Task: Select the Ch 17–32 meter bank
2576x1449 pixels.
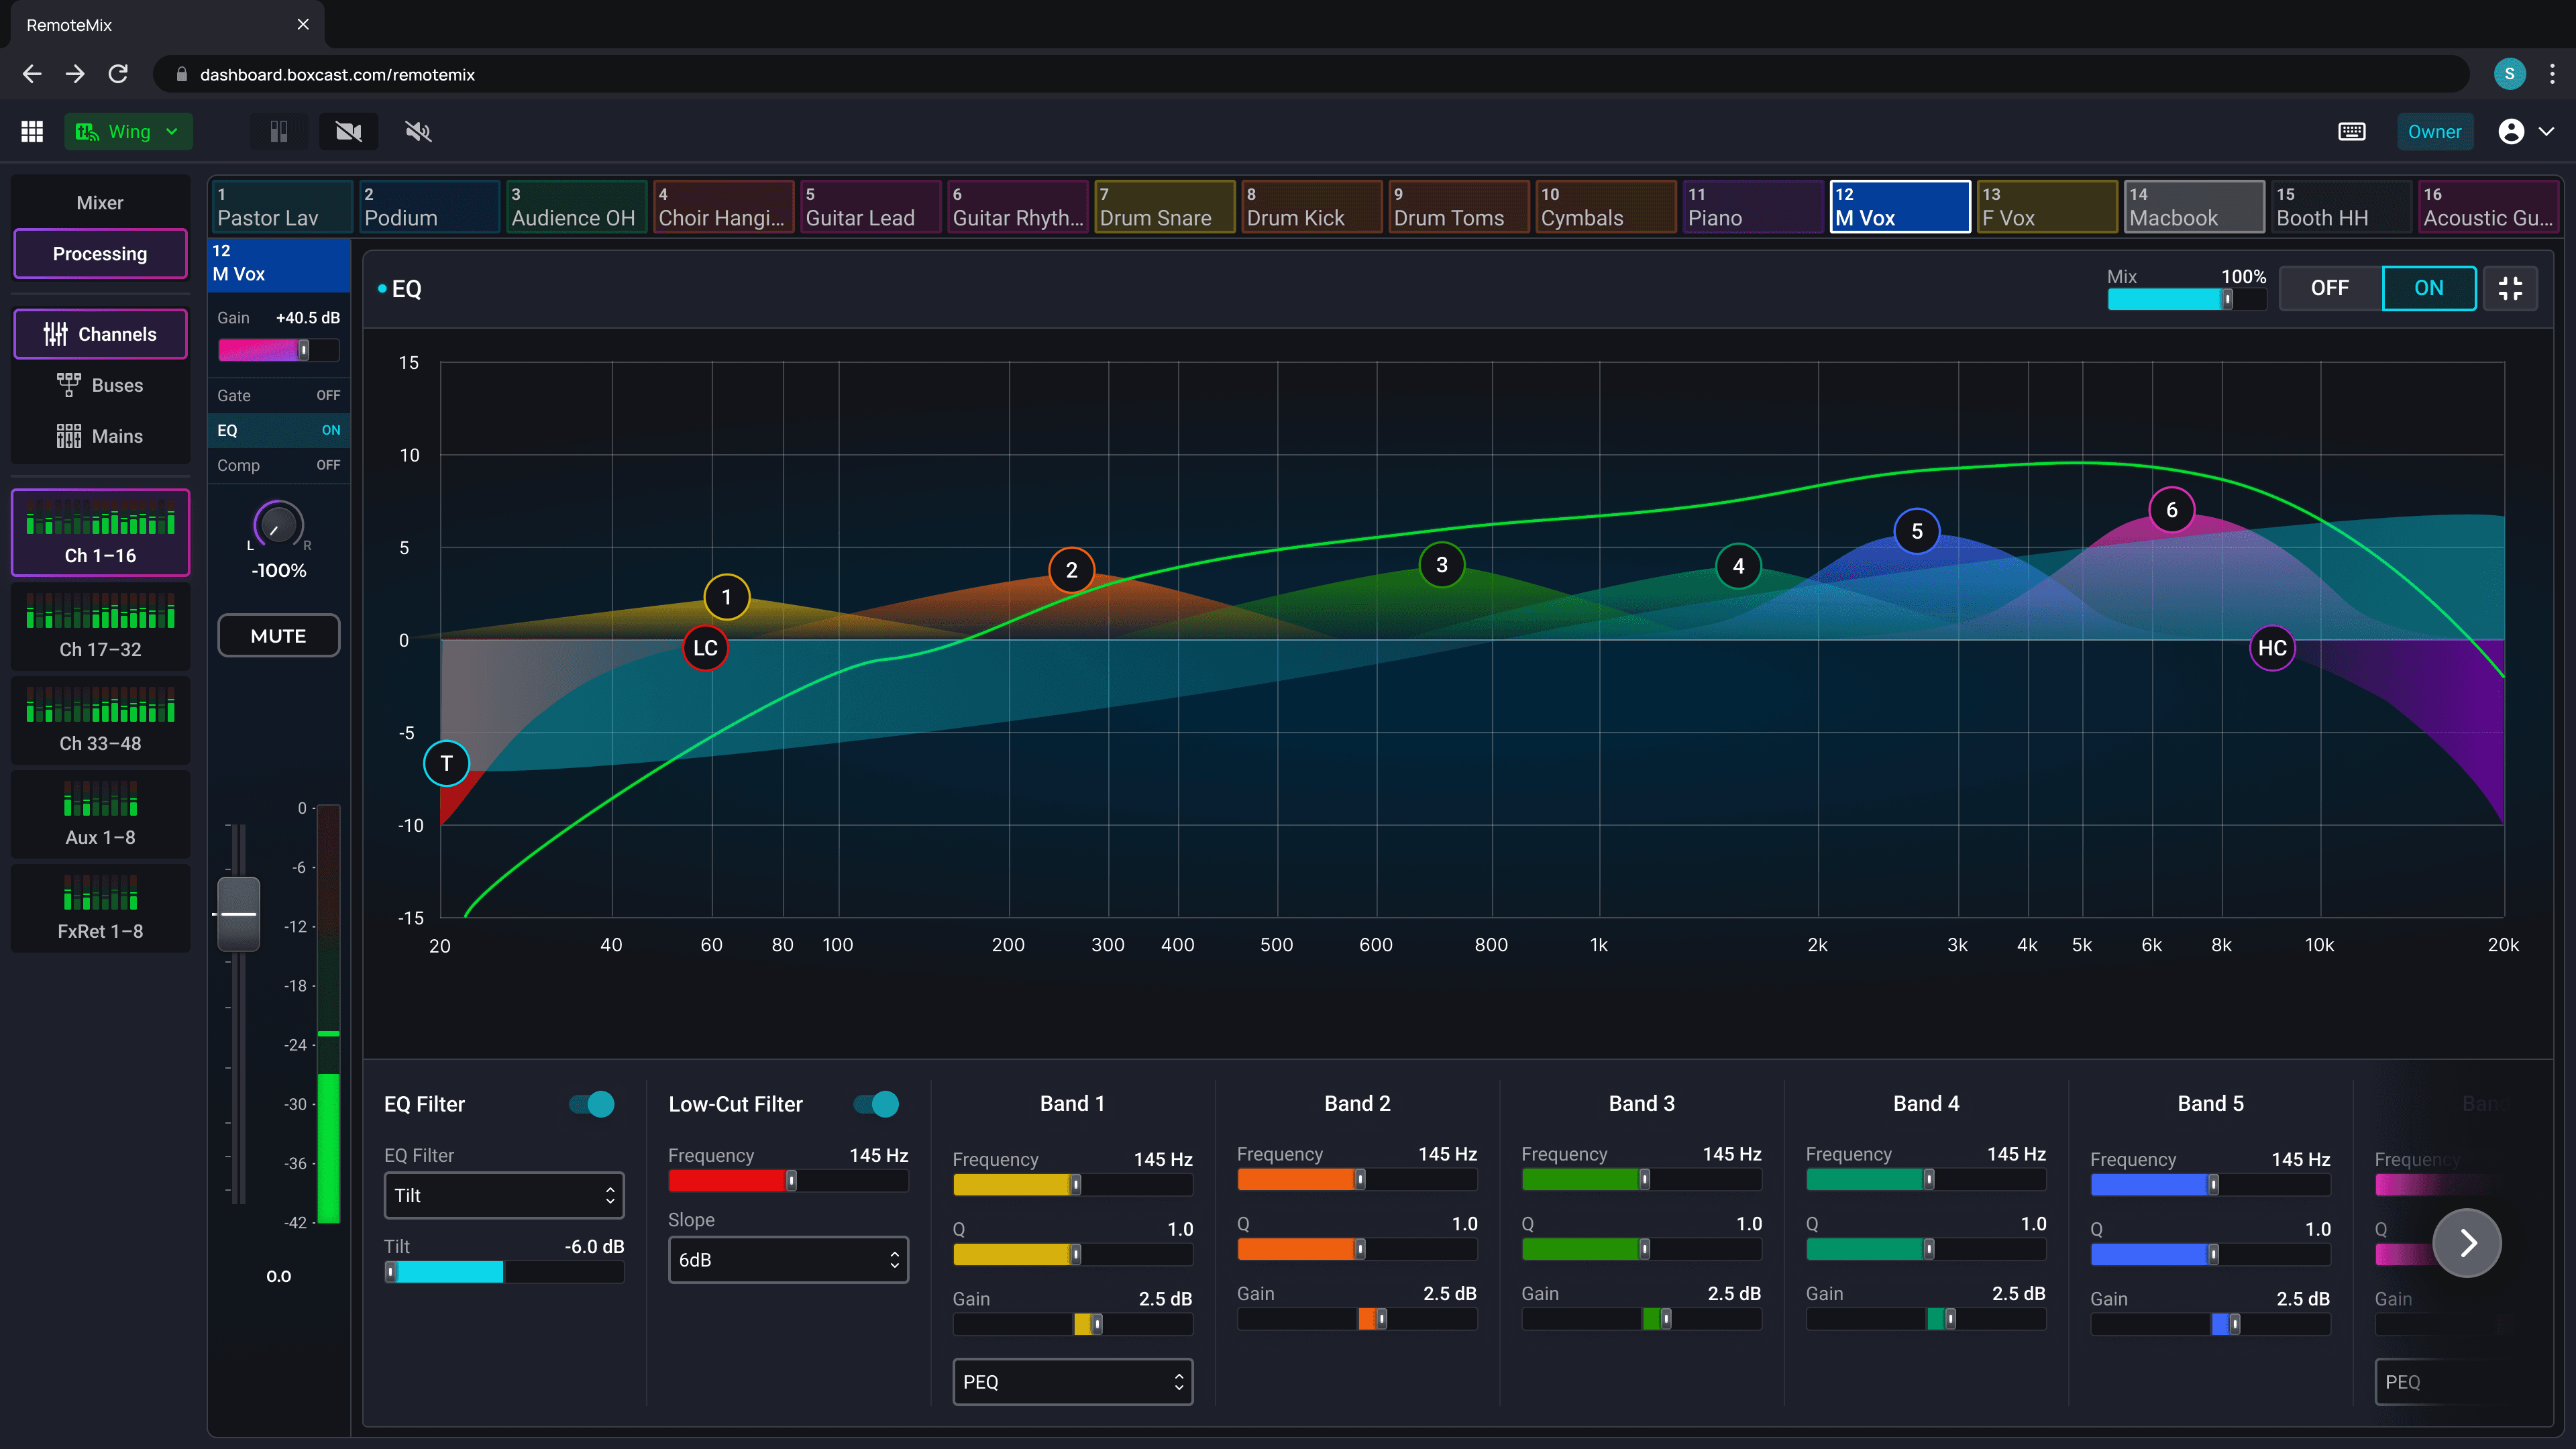Action: pyautogui.click(x=100, y=627)
